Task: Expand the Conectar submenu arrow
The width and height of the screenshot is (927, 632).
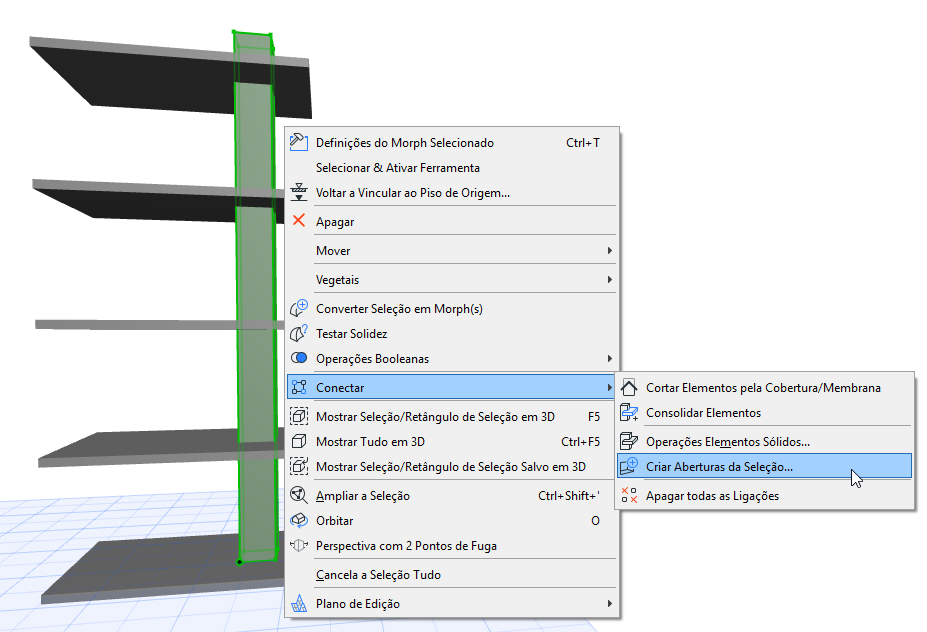Action: [x=610, y=388]
